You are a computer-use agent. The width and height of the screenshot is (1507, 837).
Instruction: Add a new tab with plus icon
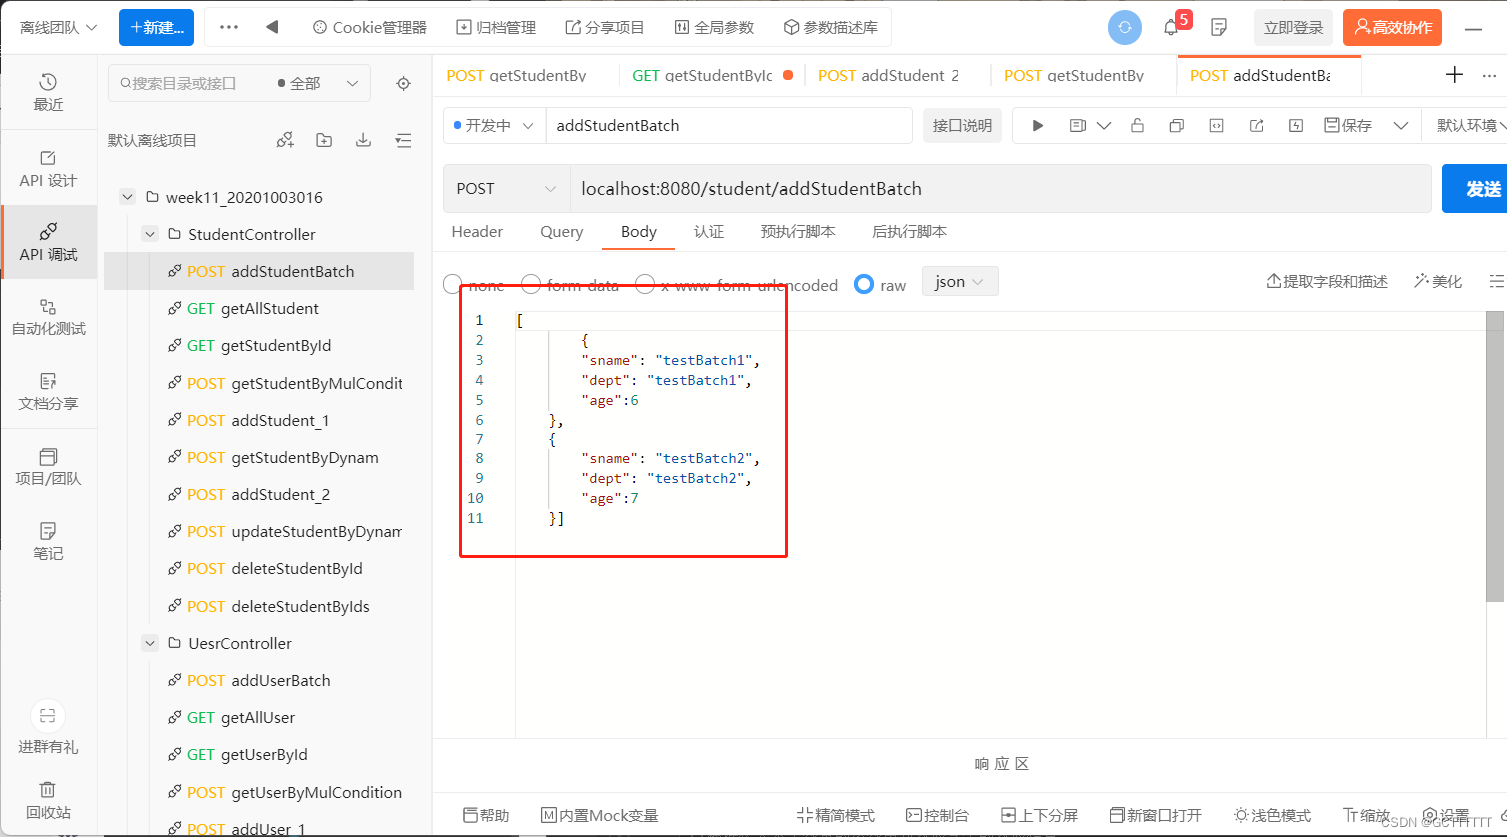1455,74
